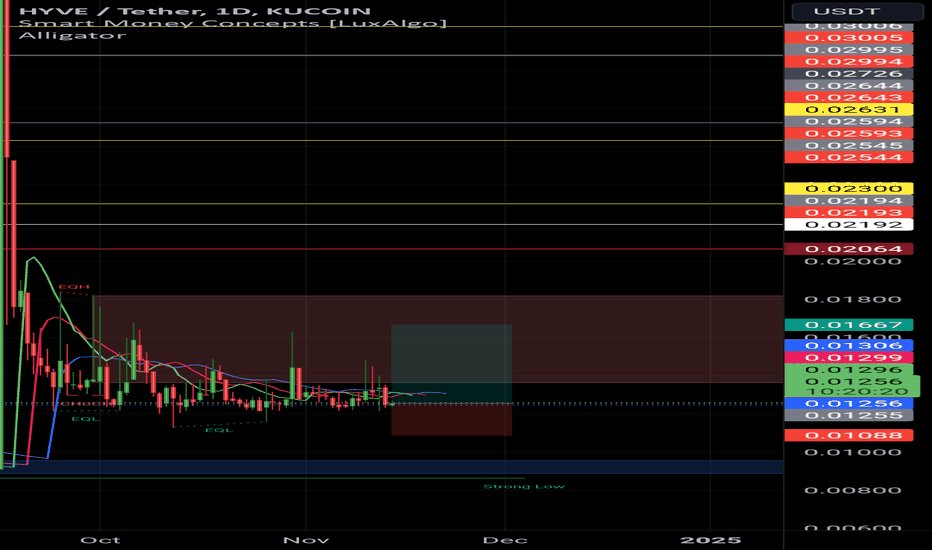This screenshot has height=550, width=932.
Task: Click the red 0.03005 price label
Action: click(x=849, y=38)
